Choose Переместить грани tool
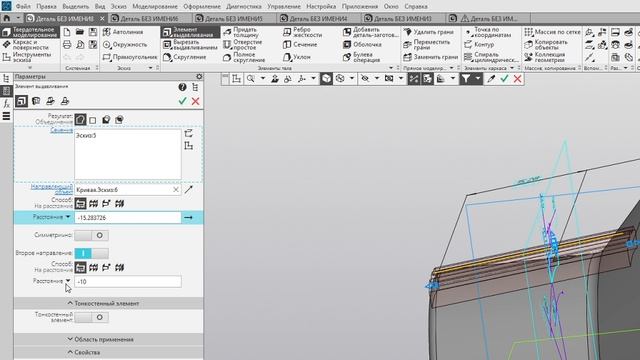The image size is (640, 360). [x=427, y=45]
